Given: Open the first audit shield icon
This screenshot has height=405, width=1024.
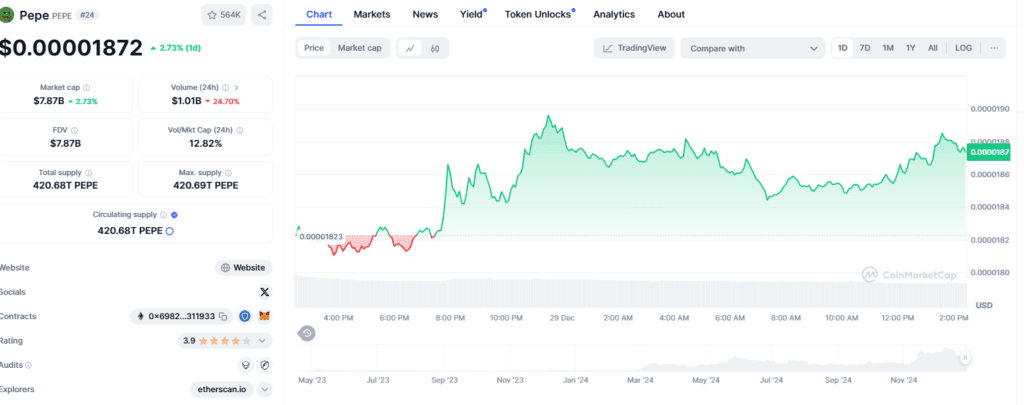Looking at the screenshot, I should (245, 365).
